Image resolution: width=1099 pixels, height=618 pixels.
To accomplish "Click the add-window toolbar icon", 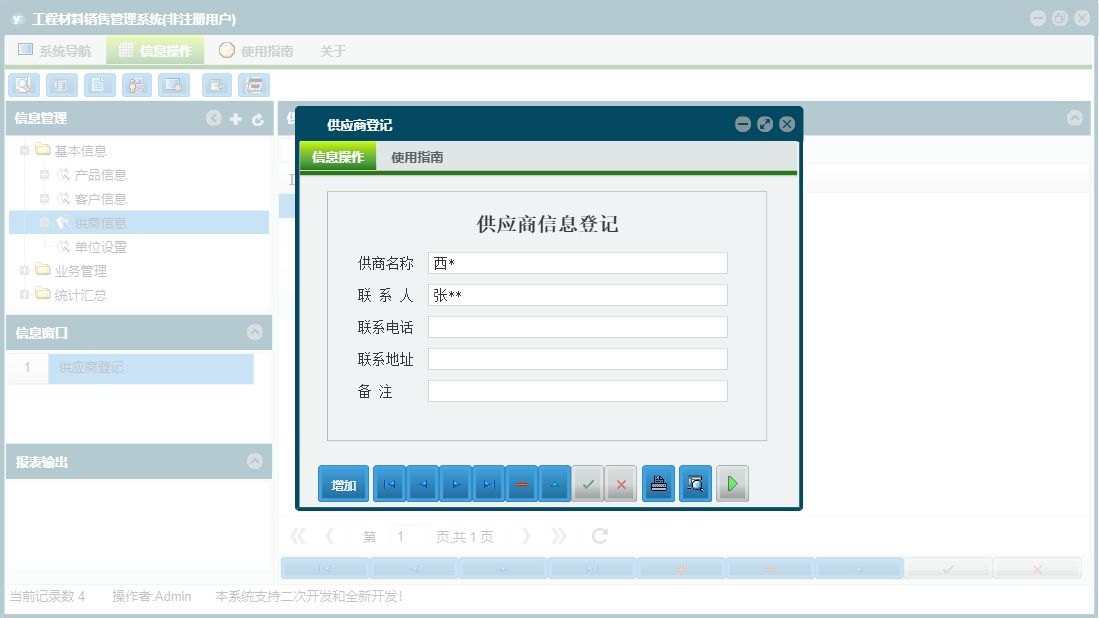I will pyautogui.click(x=217, y=85).
